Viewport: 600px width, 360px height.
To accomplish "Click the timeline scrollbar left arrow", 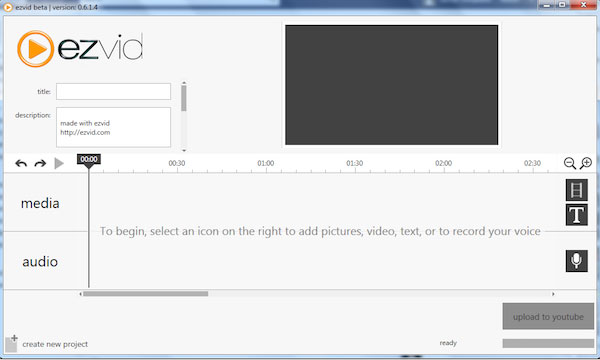I will pyautogui.click(x=80, y=294).
